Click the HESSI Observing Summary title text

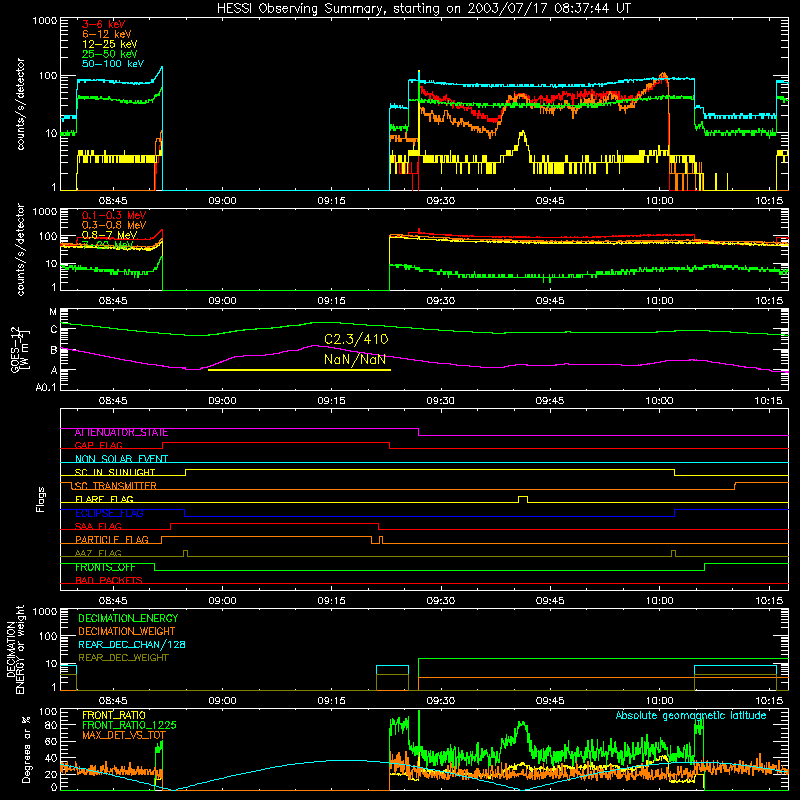pyautogui.click(x=423, y=9)
